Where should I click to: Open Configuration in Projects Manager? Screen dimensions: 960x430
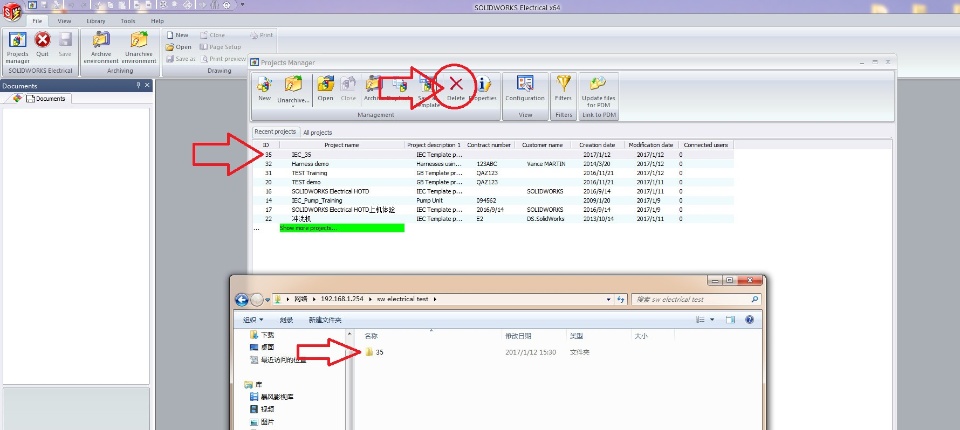pyautogui.click(x=525, y=86)
